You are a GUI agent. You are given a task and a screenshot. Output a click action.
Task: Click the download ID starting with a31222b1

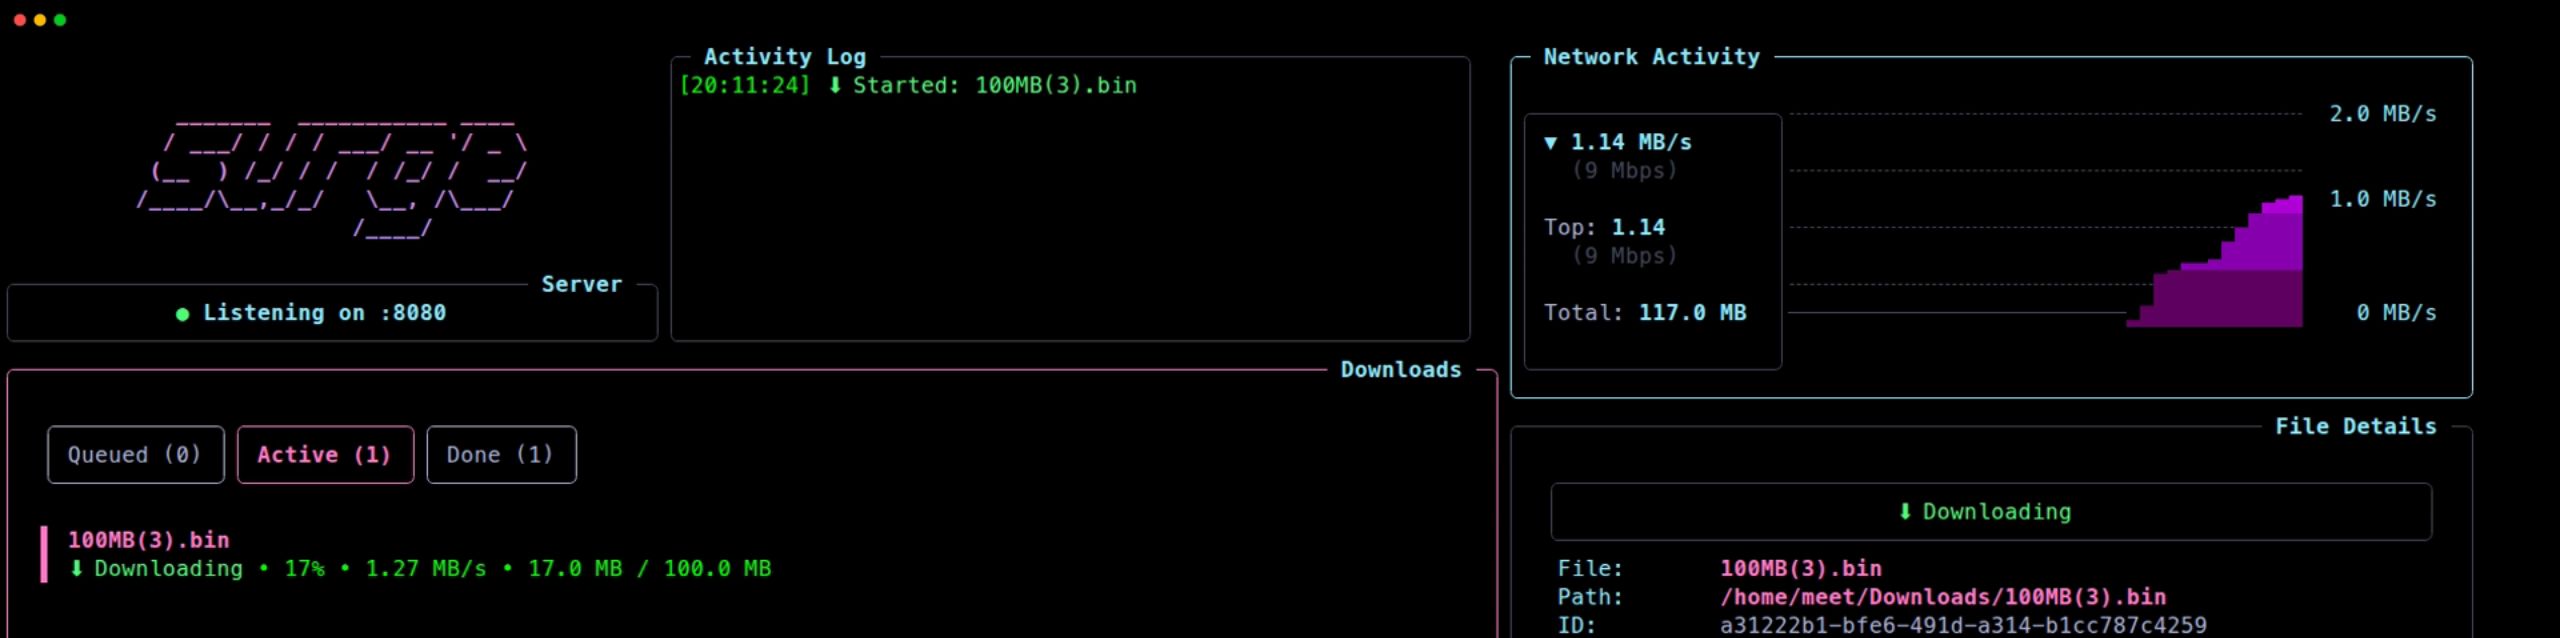(x=1962, y=626)
